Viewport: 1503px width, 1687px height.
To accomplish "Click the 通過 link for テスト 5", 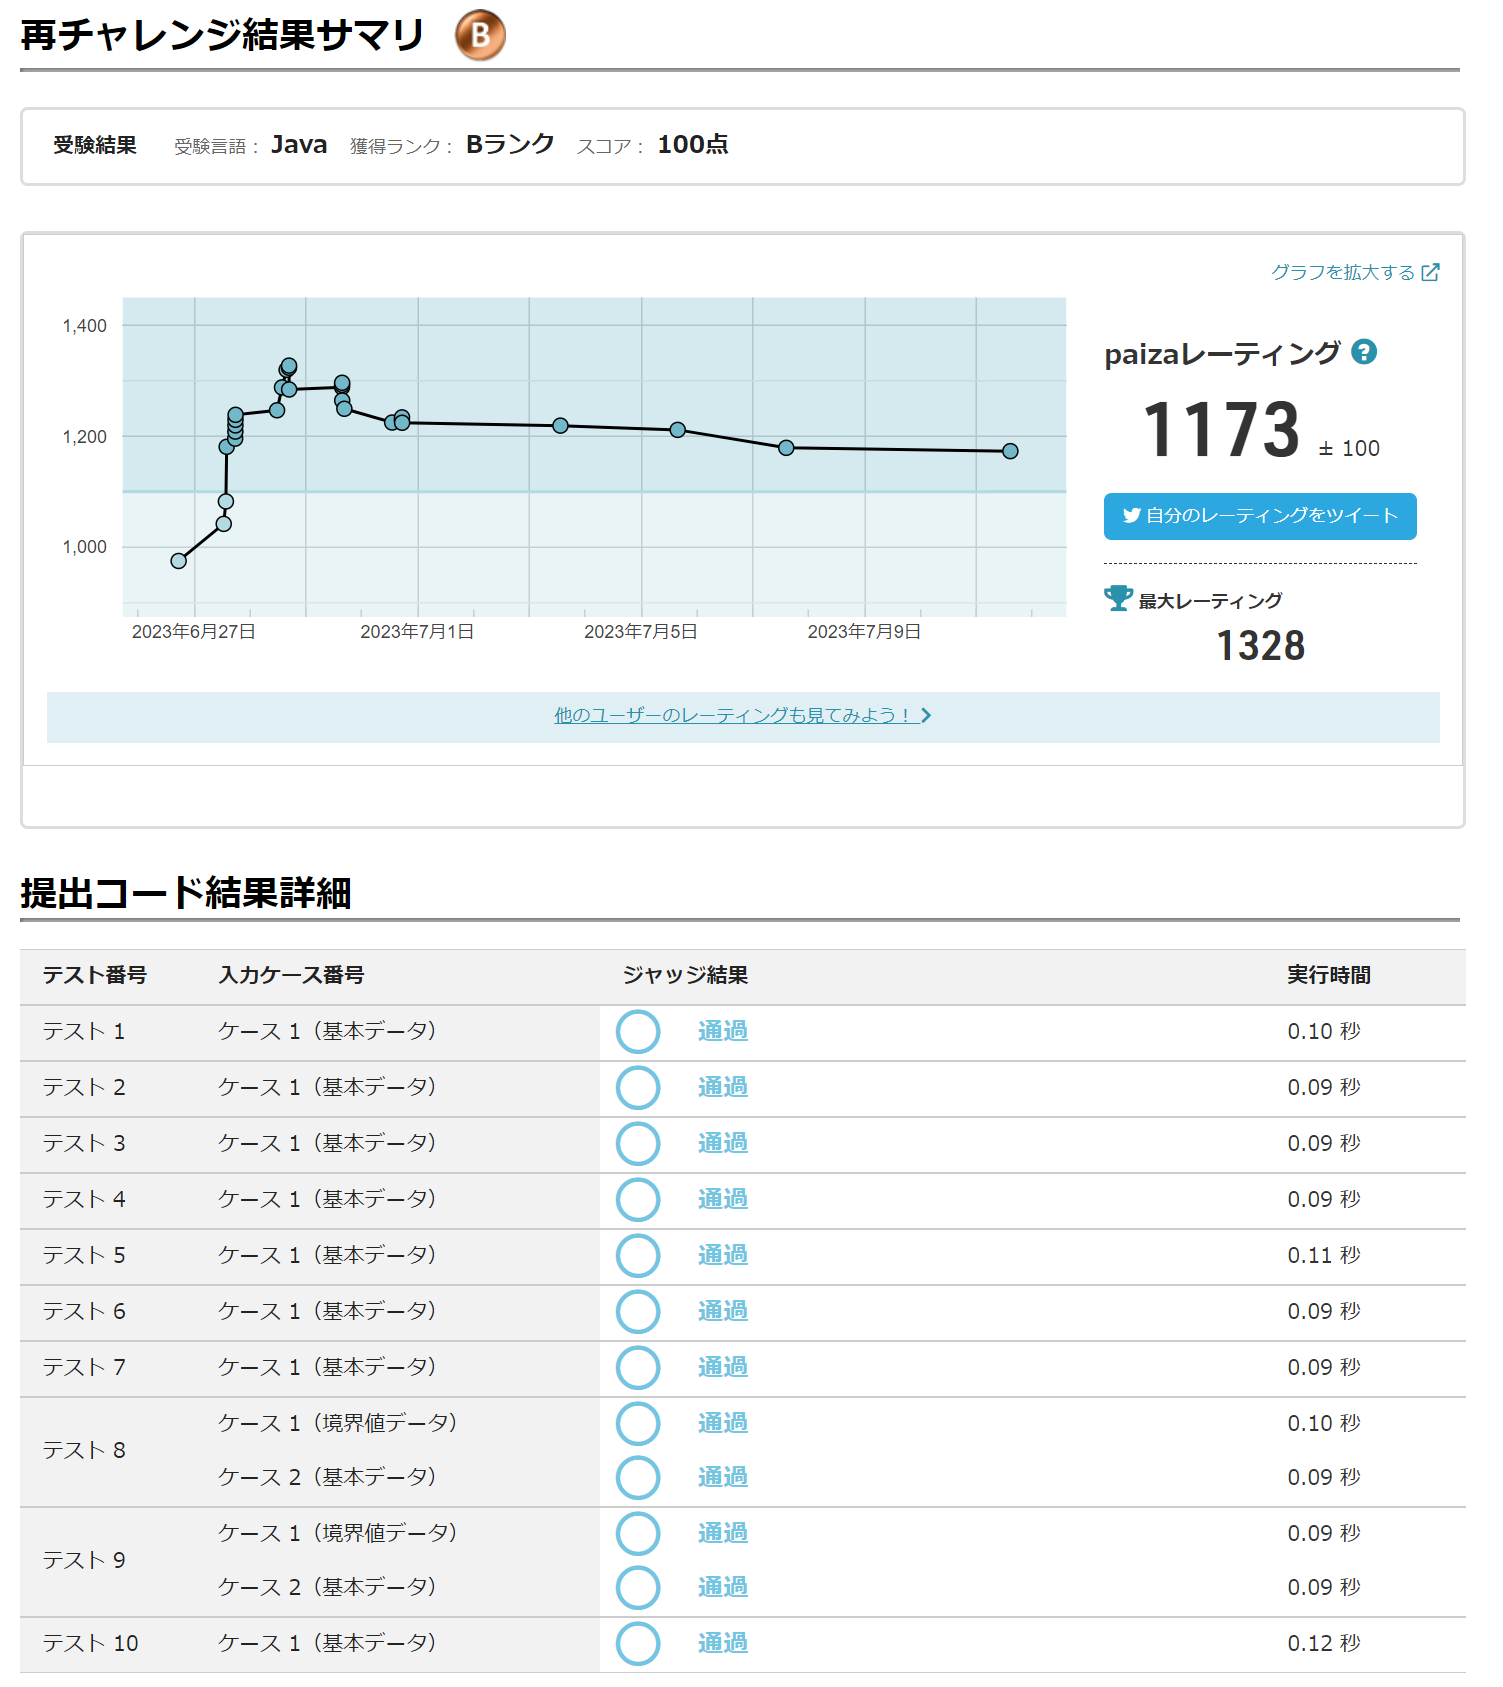I will pyautogui.click(x=722, y=1255).
